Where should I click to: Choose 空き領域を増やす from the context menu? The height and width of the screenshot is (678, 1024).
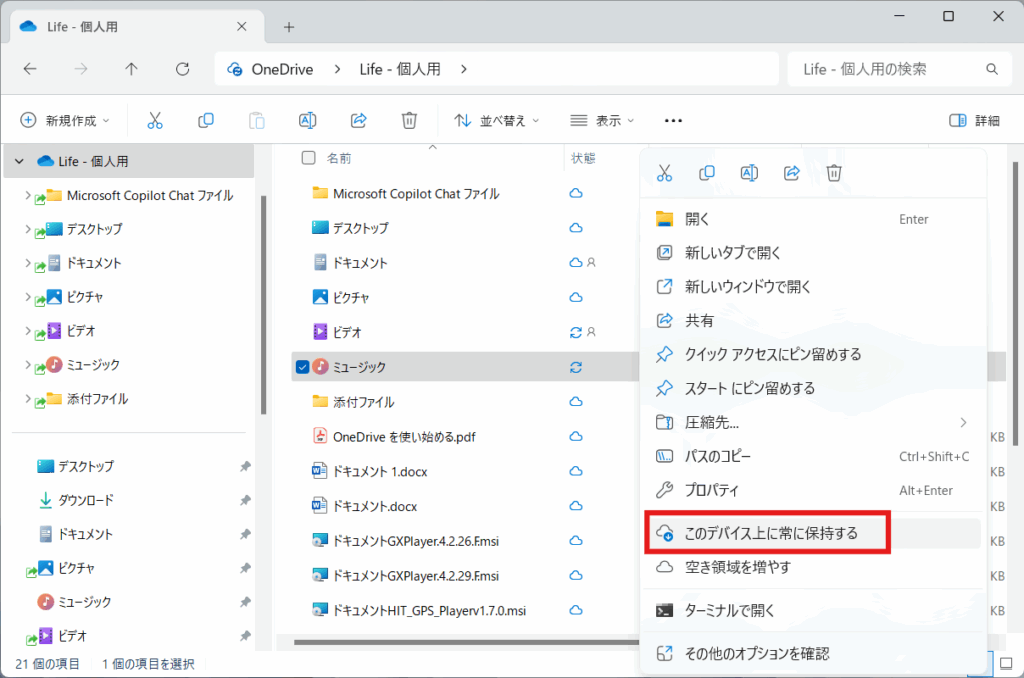tap(736, 567)
